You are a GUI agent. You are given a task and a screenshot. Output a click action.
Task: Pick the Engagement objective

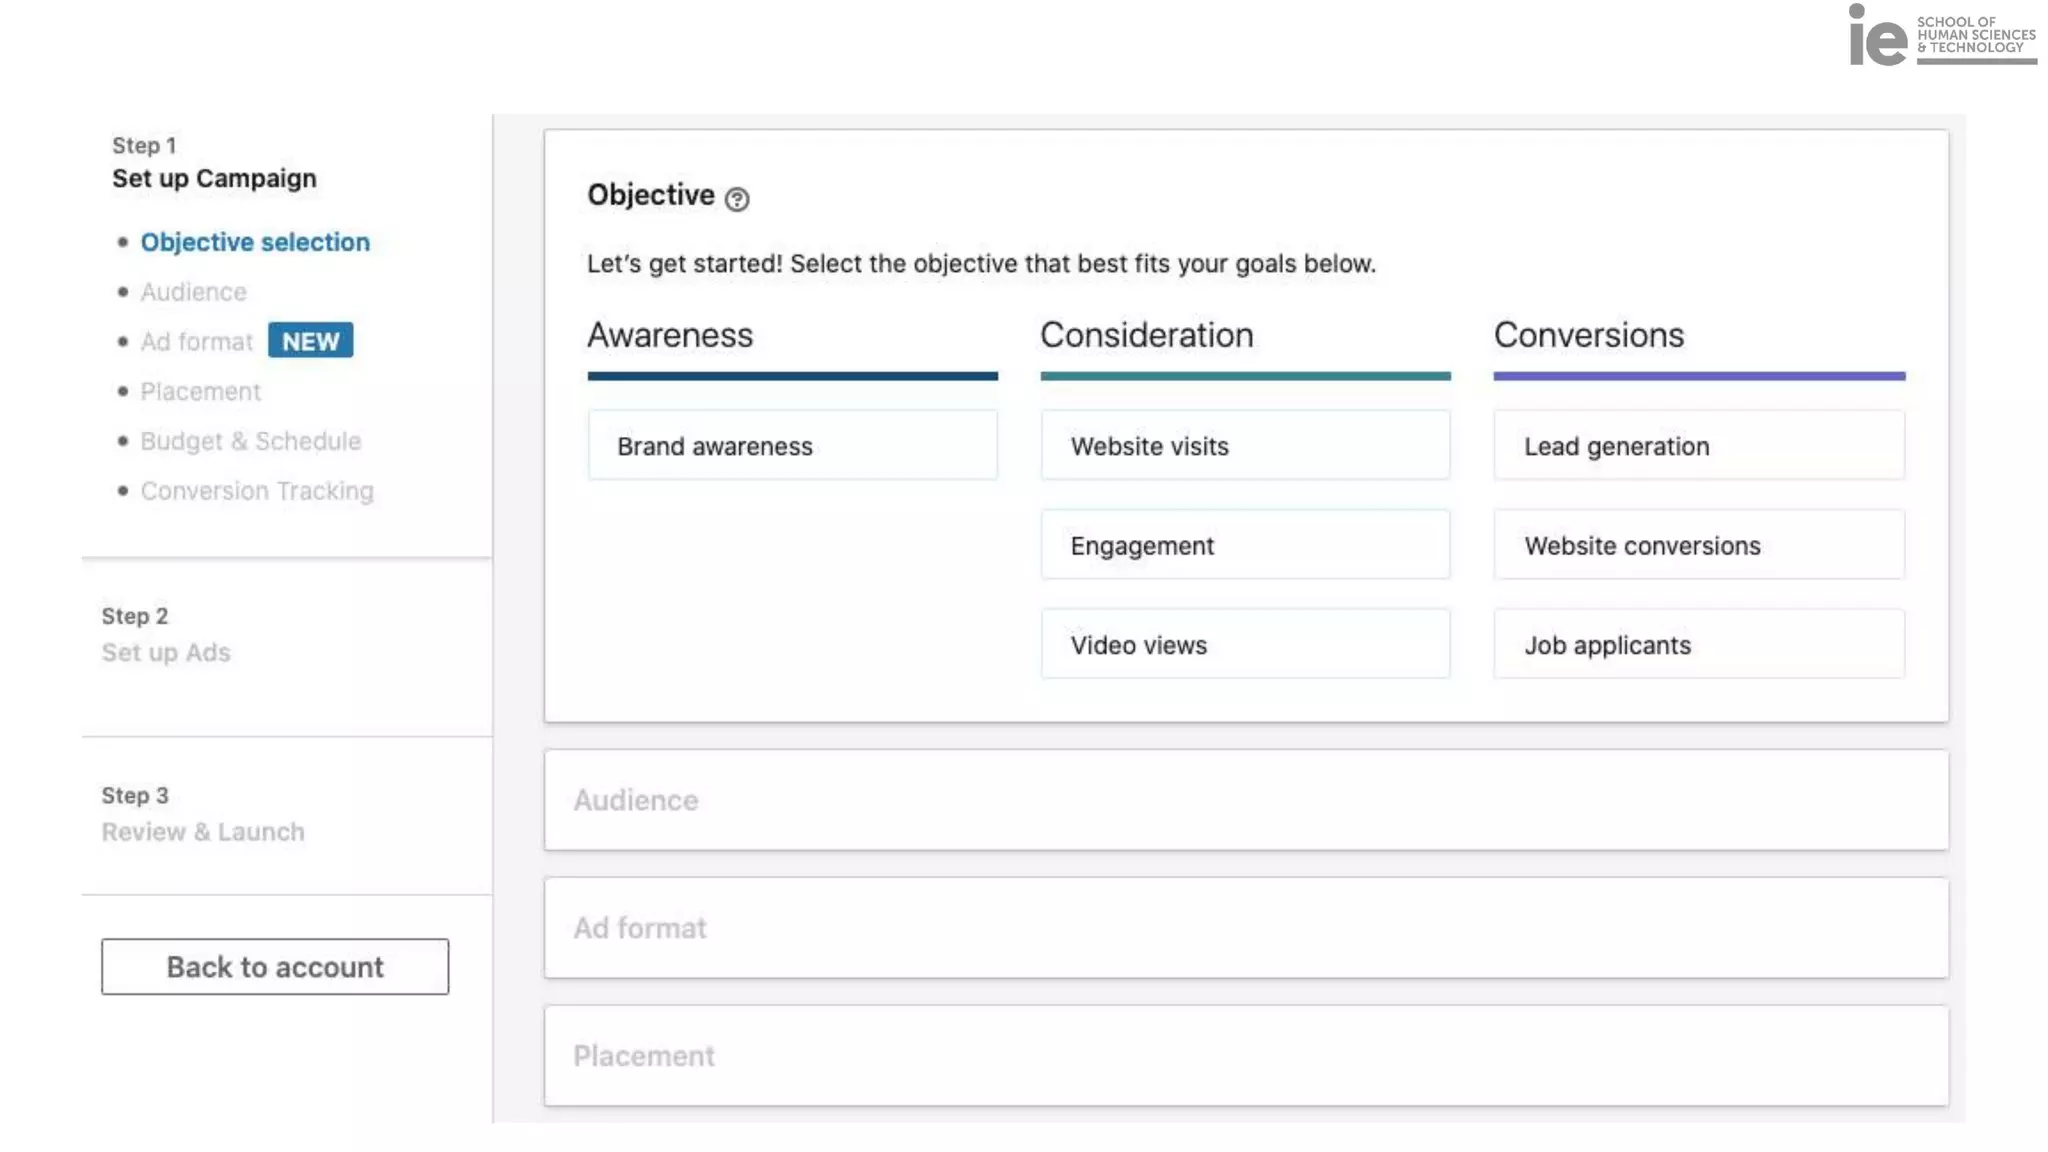pos(1245,545)
